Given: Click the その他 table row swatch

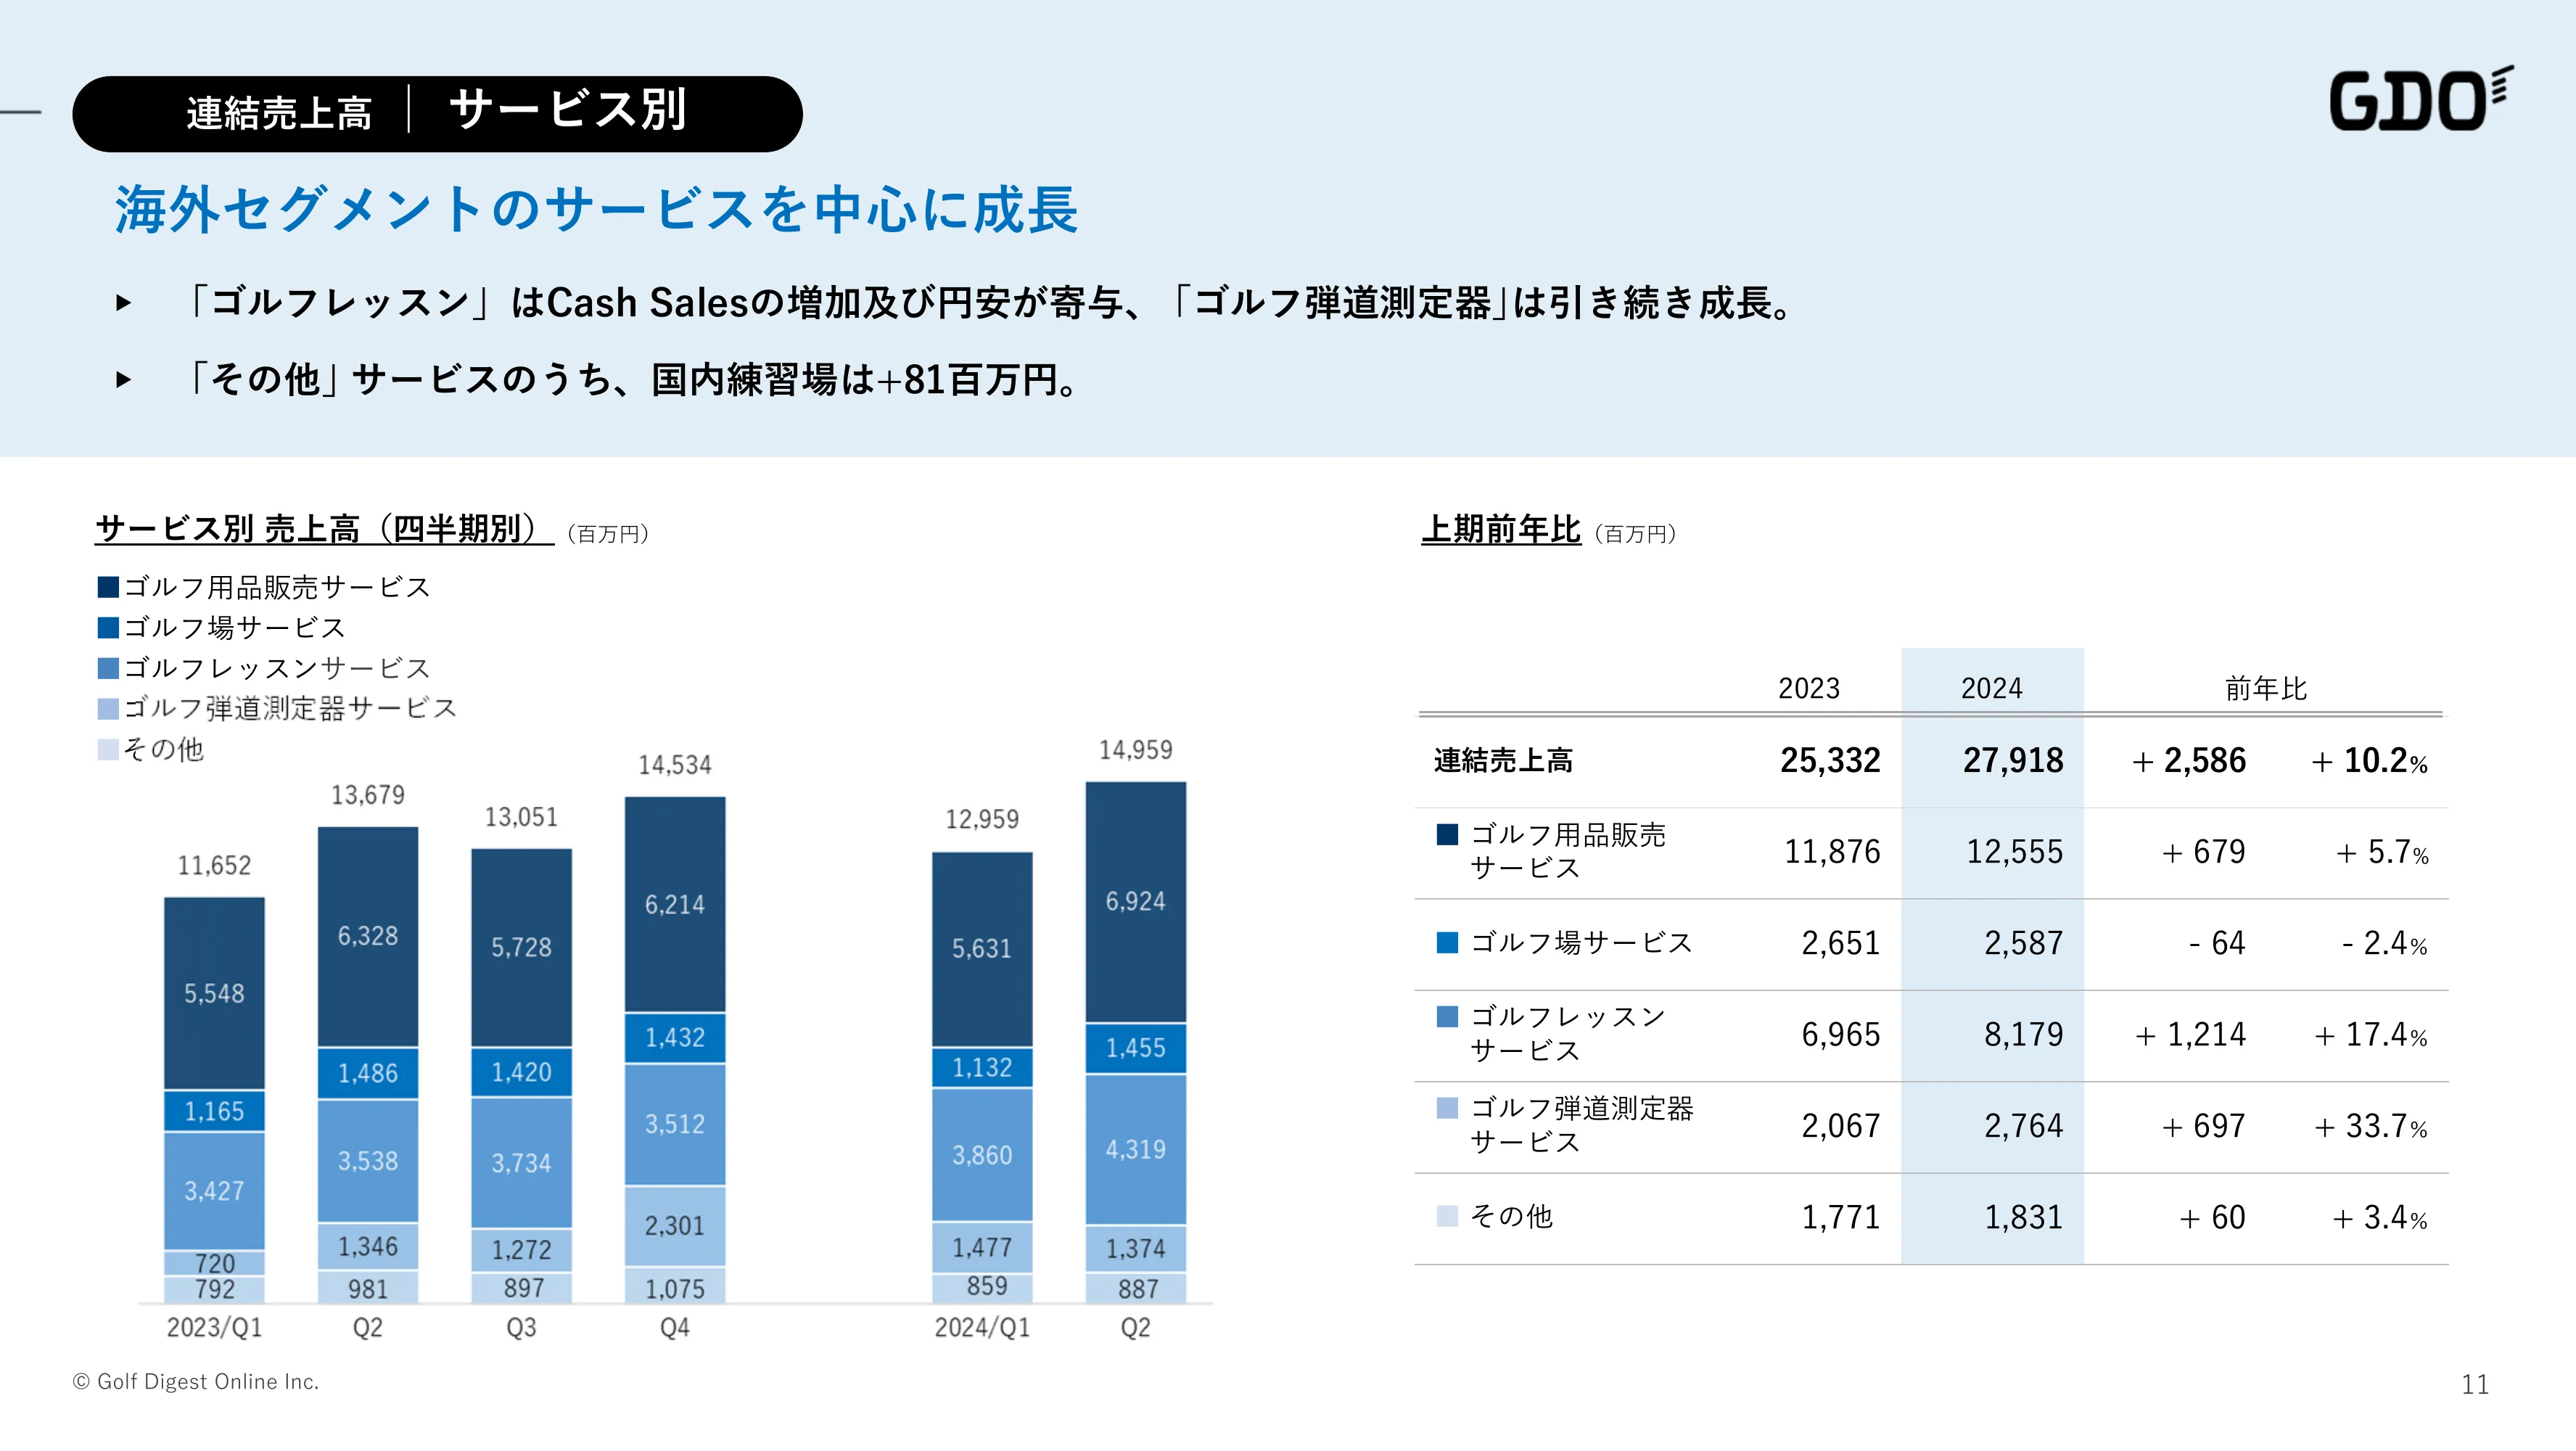Looking at the screenshot, I should tap(1447, 1217).
